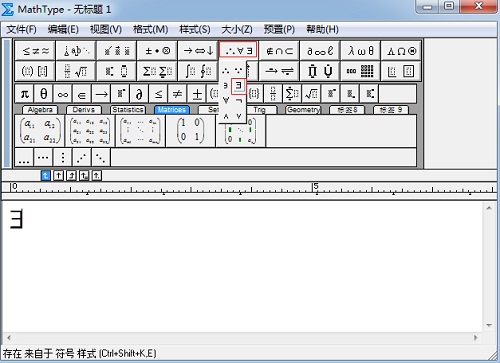Switch to the Trig tab

pos(261,110)
